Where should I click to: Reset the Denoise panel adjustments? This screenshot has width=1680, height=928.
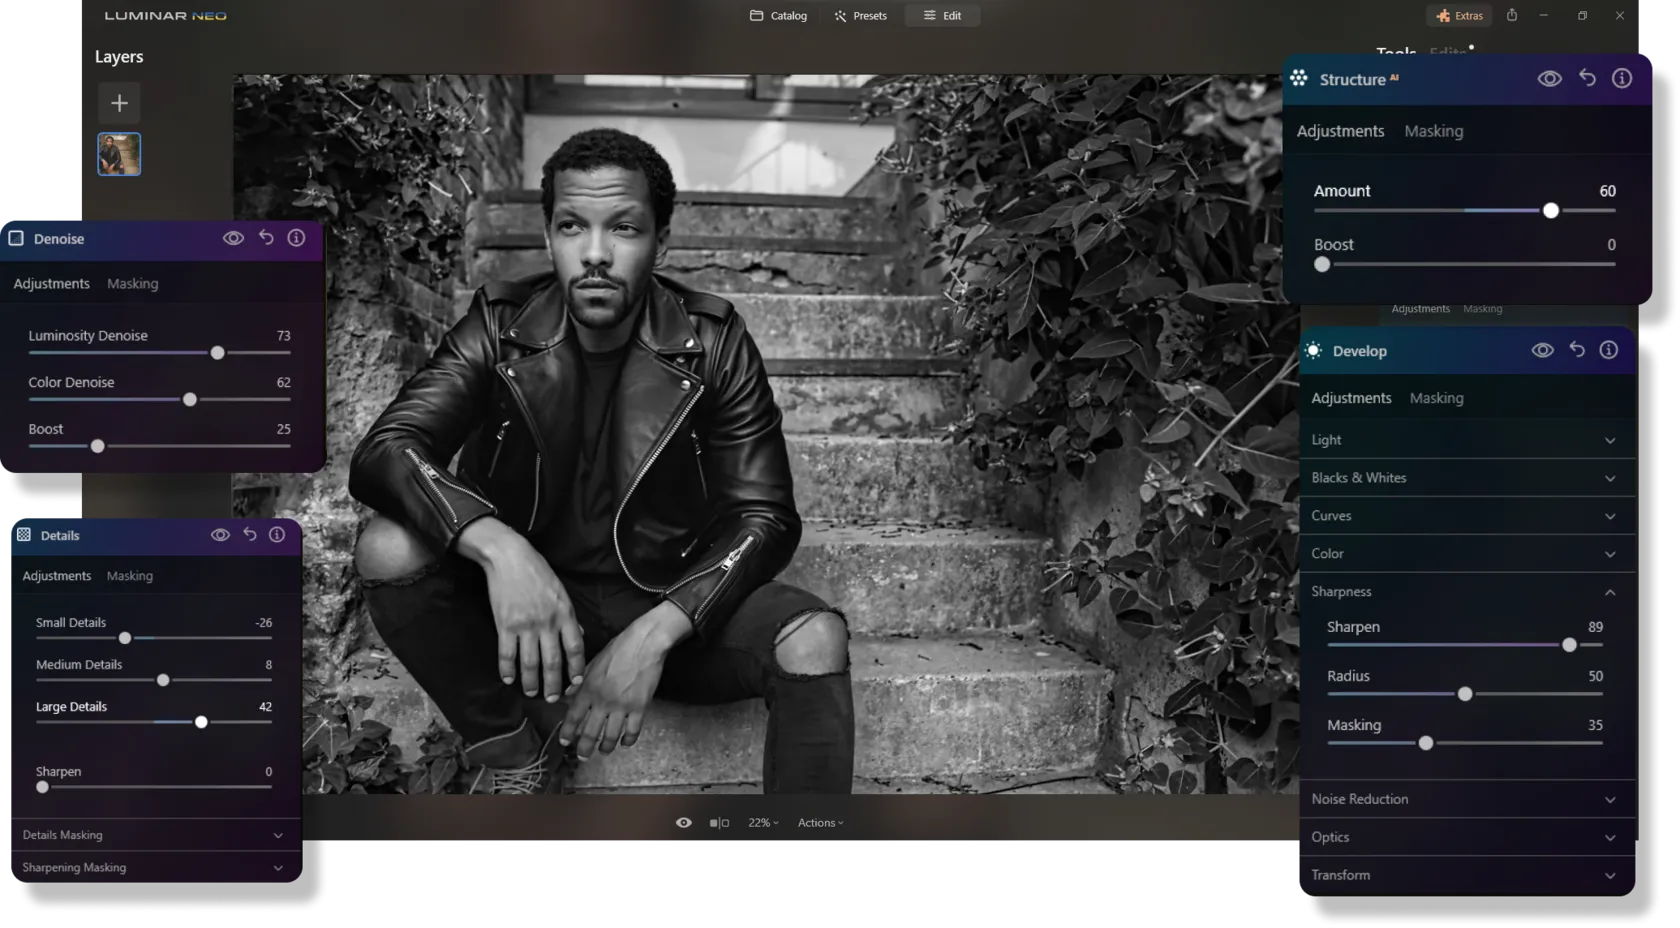pos(266,238)
